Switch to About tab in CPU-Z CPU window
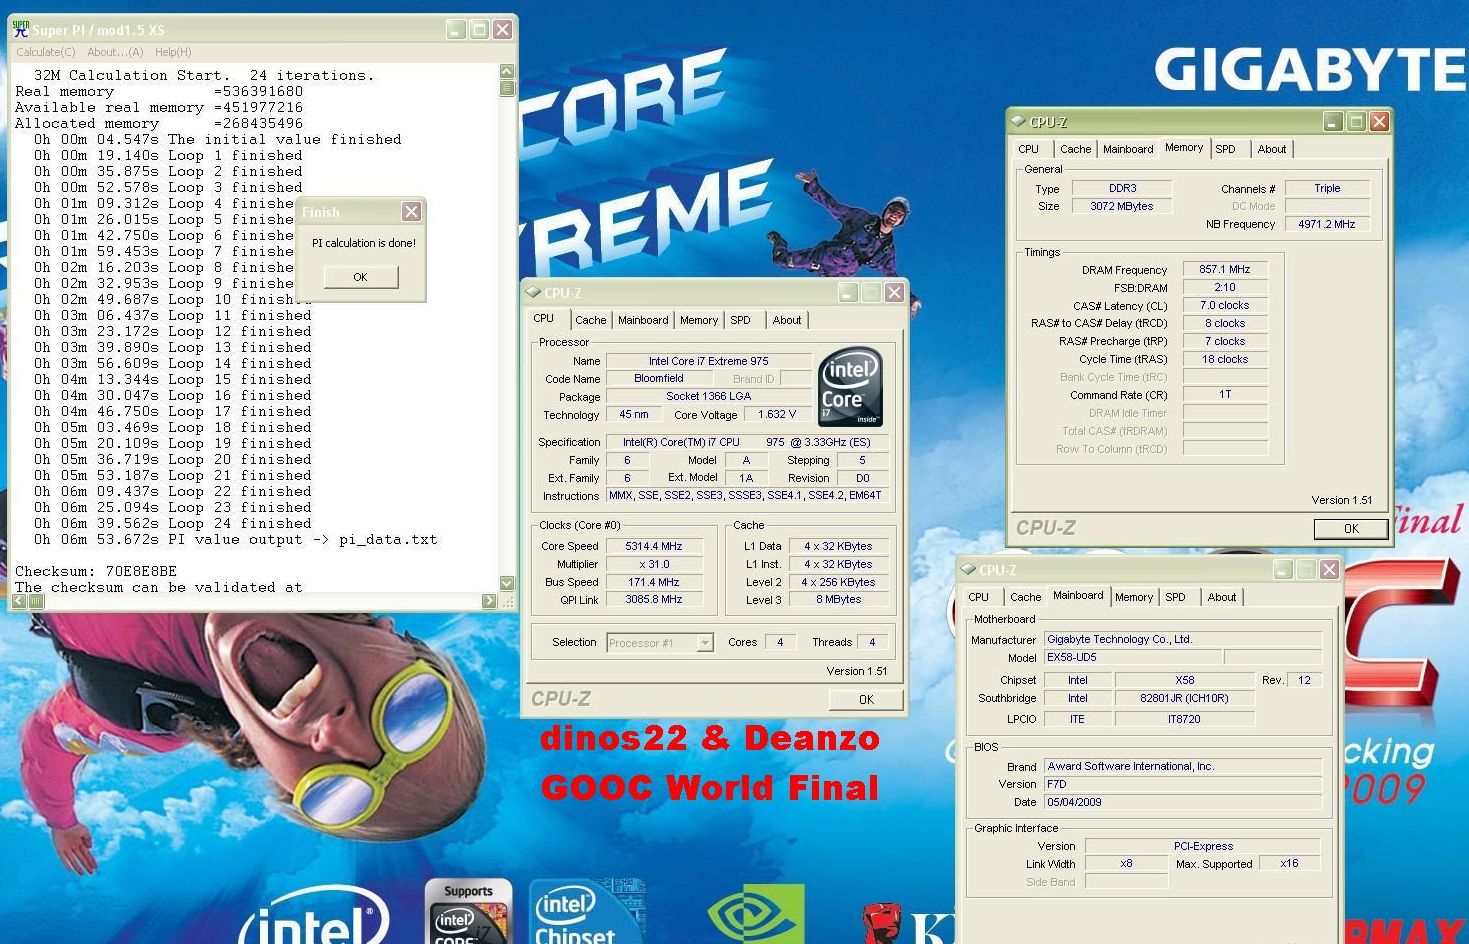Screen dimensions: 1469x944 pyautogui.click(x=787, y=320)
